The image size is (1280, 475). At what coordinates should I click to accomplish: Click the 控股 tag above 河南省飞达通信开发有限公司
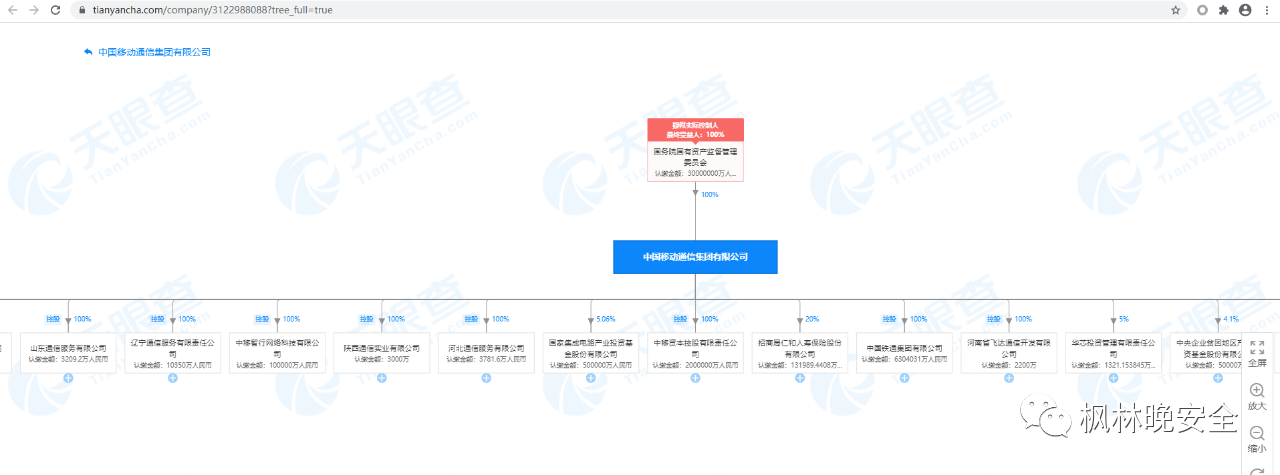pyautogui.click(x=994, y=319)
